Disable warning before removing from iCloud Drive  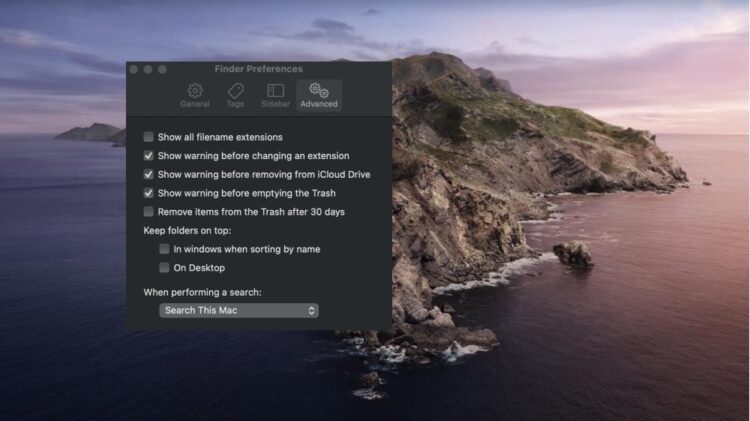pyautogui.click(x=149, y=175)
